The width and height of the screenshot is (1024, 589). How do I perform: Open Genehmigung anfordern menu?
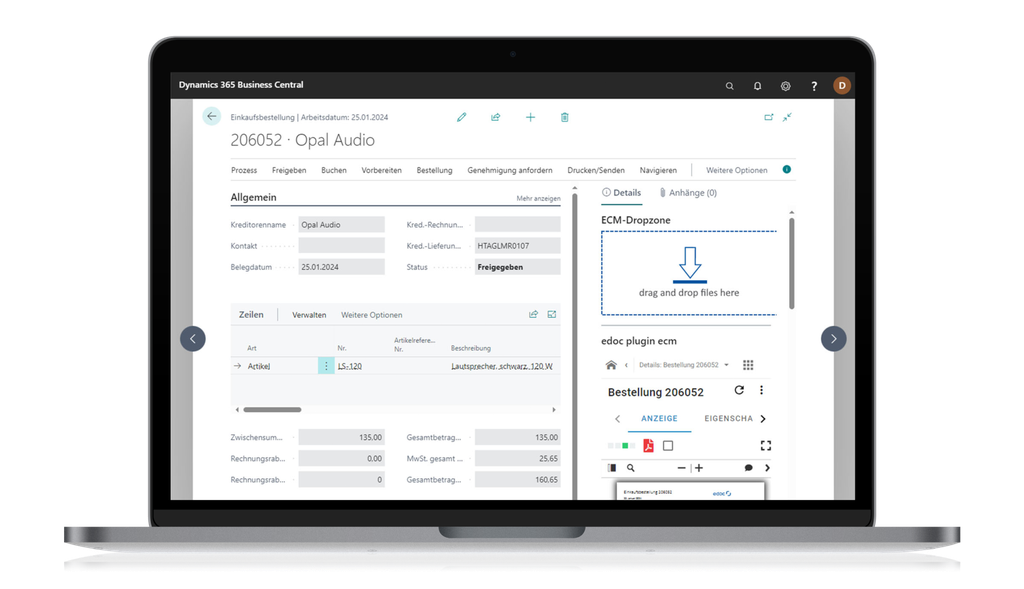click(510, 170)
